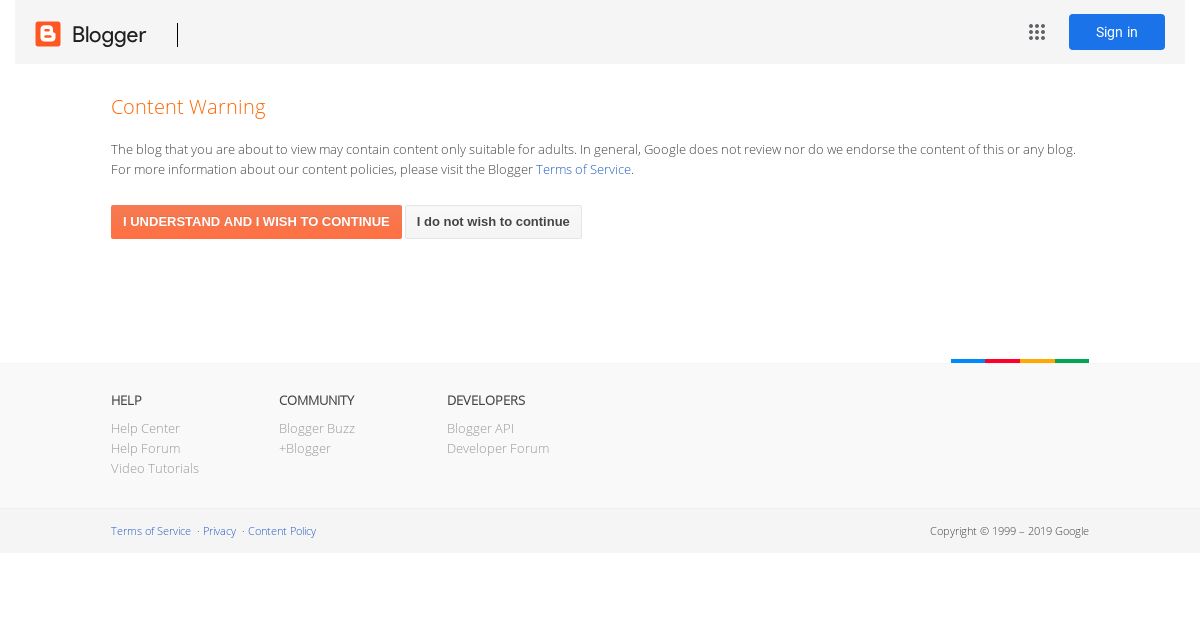Visit the Developer Forum link
The width and height of the screenshot is (1200, 630).
coord(498,448)
